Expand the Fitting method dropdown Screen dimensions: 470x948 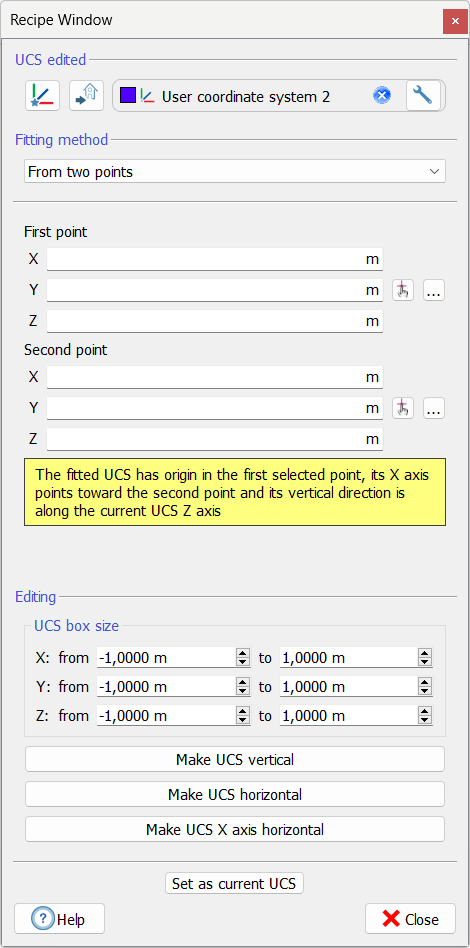(235, 172)
